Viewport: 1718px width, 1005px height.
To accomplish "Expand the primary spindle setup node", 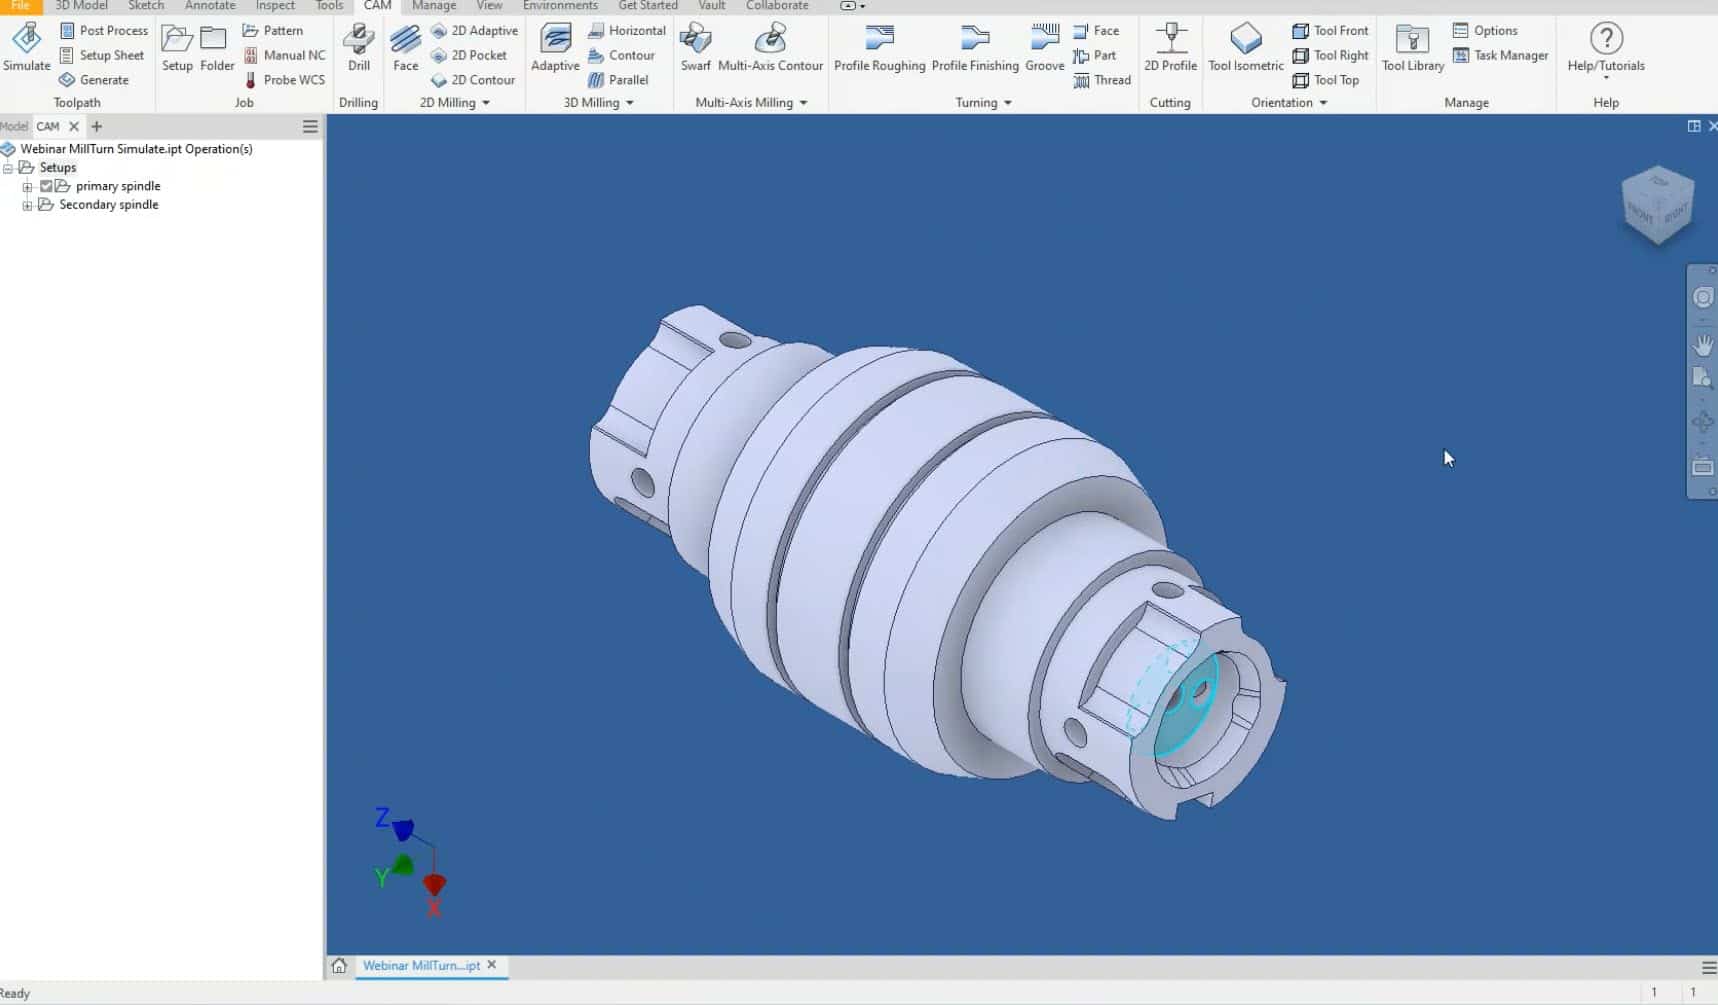I will tap(28, 187).
